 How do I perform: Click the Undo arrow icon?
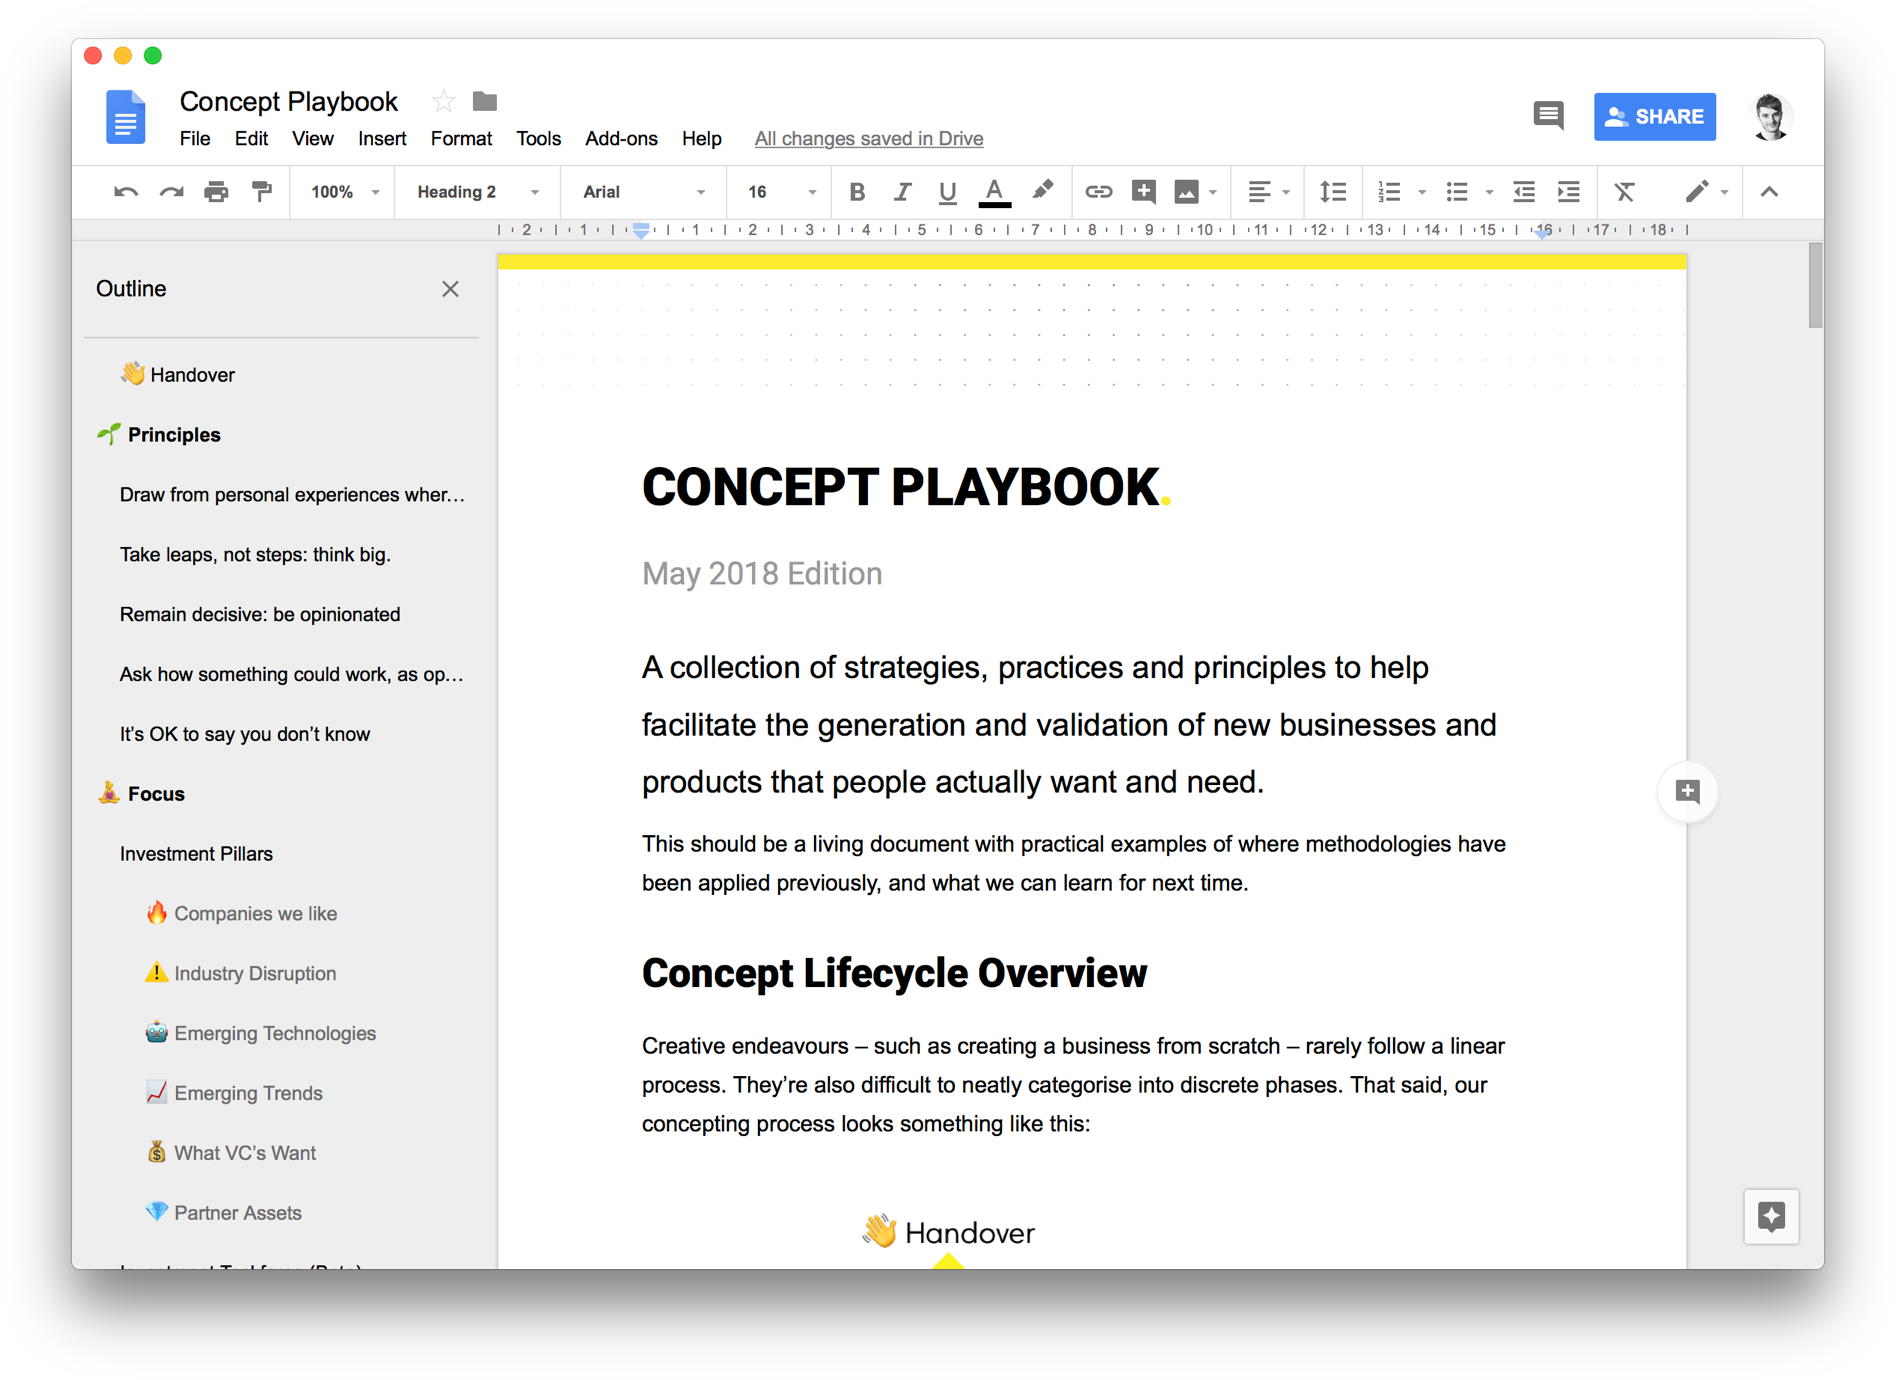(126, 192)
